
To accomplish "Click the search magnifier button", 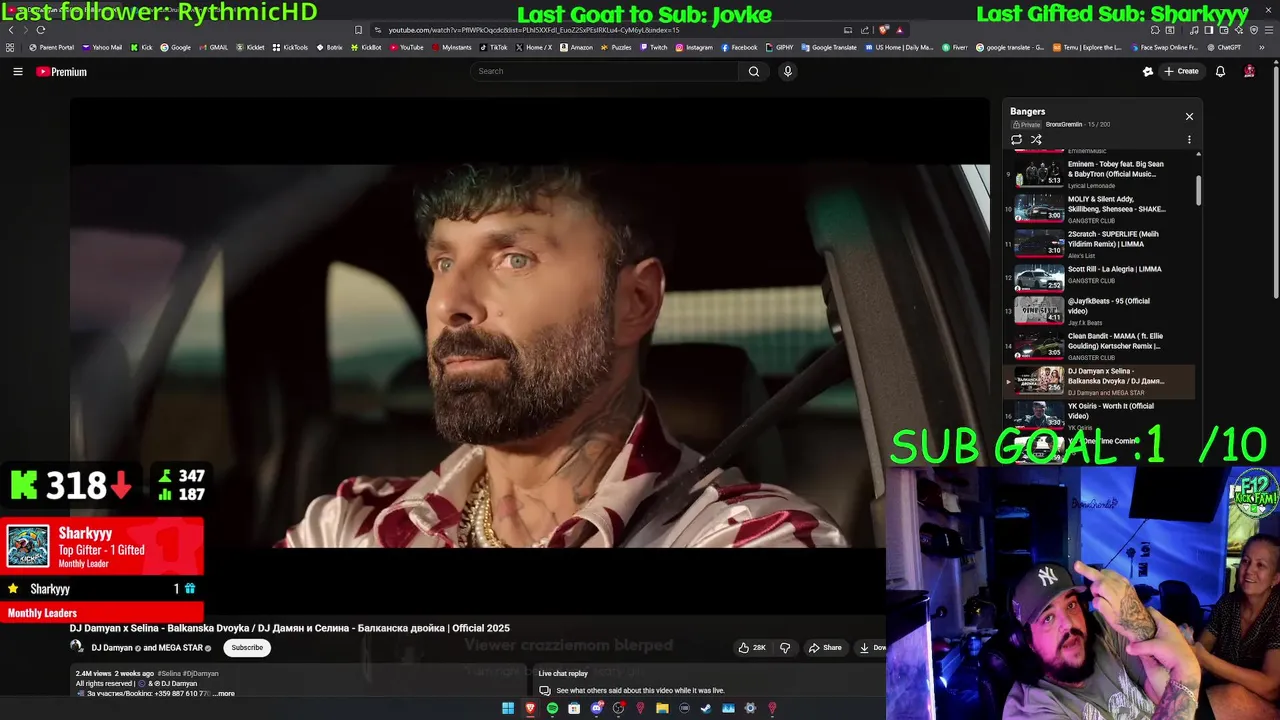I will tap(754, 71).
